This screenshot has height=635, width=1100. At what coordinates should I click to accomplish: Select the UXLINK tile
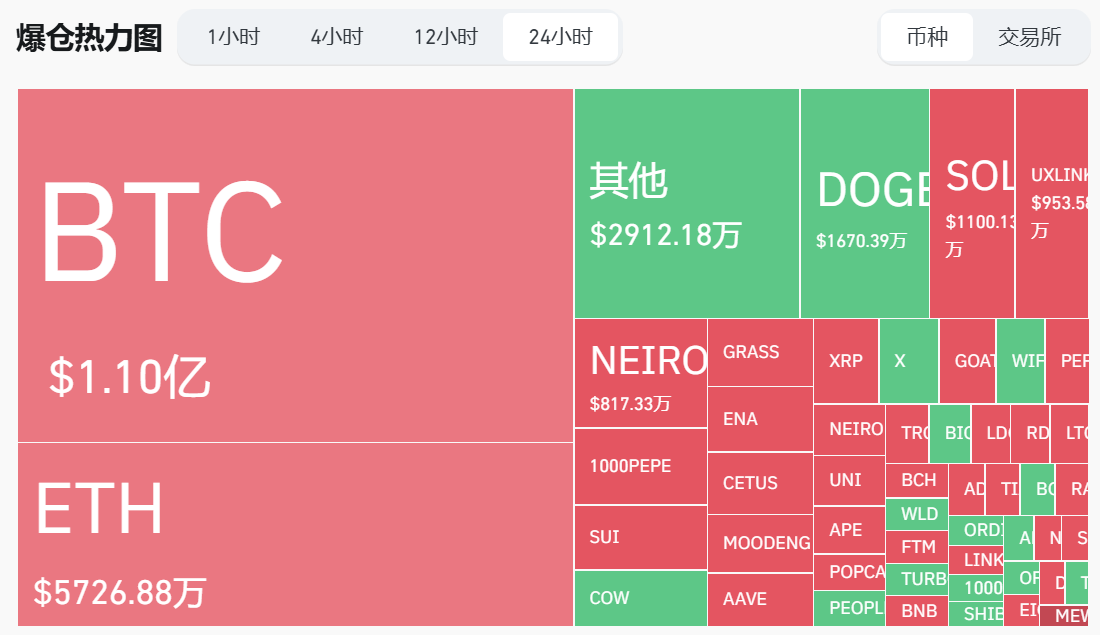(x=1051, y=203)
